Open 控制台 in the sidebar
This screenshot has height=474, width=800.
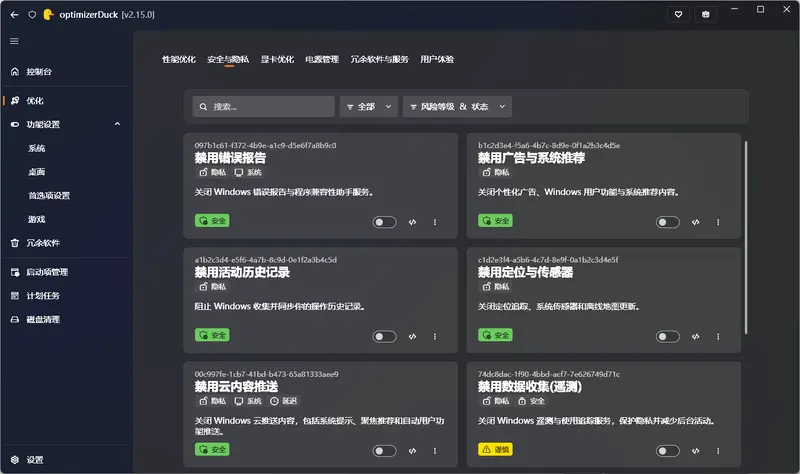point(65,72)
